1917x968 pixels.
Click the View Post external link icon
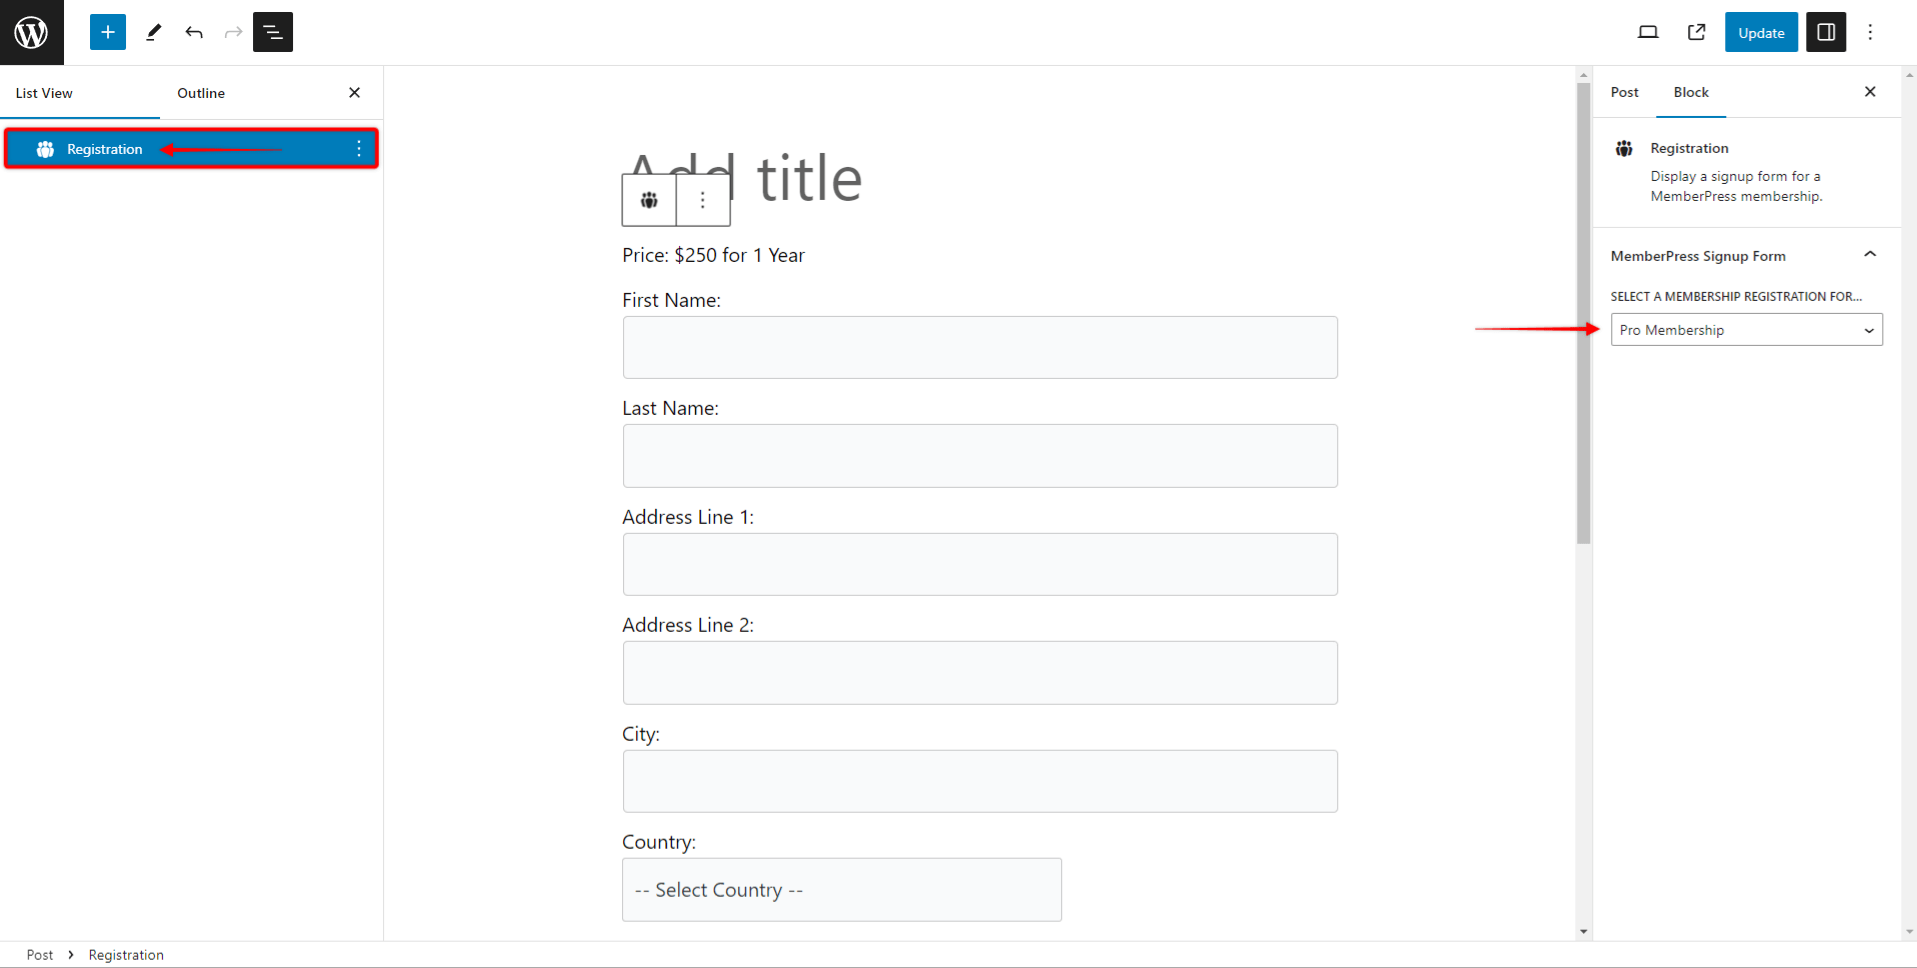tap(1696, 32)
